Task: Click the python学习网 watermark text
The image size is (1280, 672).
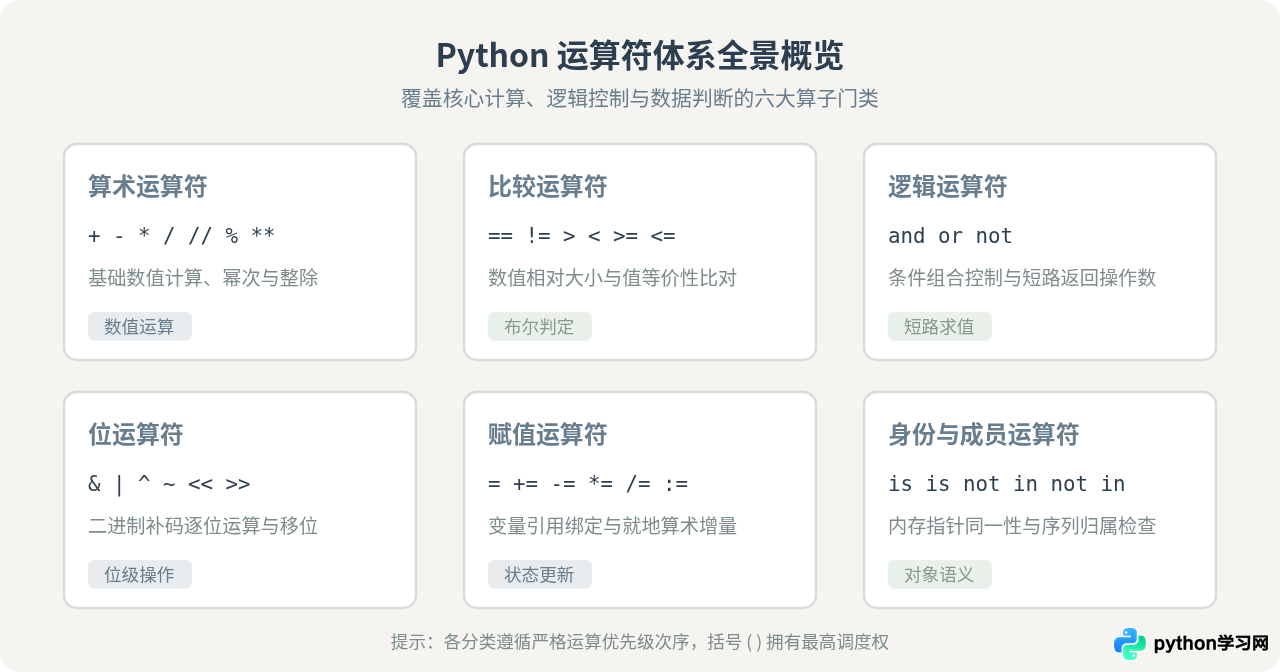Action: 1211,644
